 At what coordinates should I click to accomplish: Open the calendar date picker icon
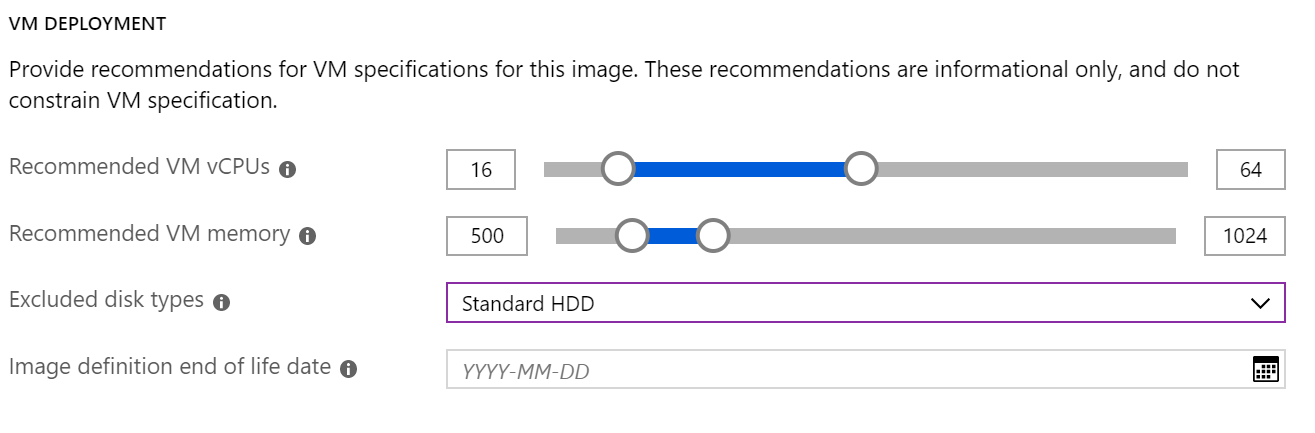[x=1266, y=369]
